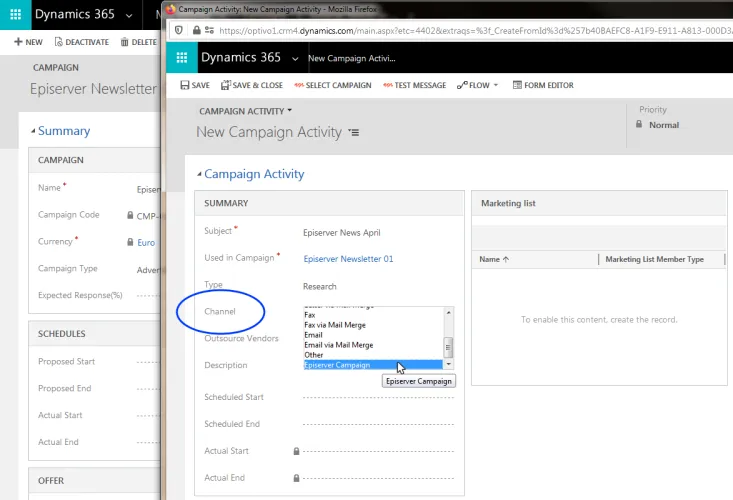The width and height of the screenshot is (733, 500).
Task: Select Fax in the Channel list
Action: point(310,315)
